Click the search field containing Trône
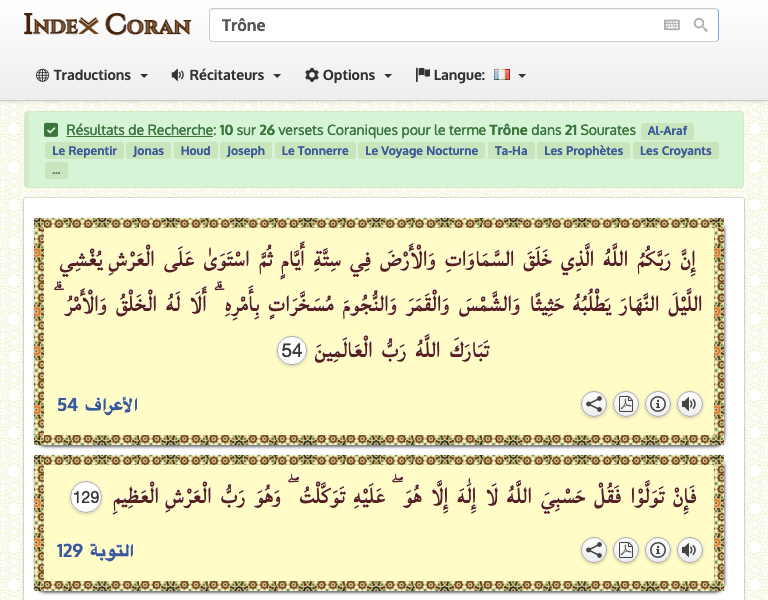 tap(430, 26)
